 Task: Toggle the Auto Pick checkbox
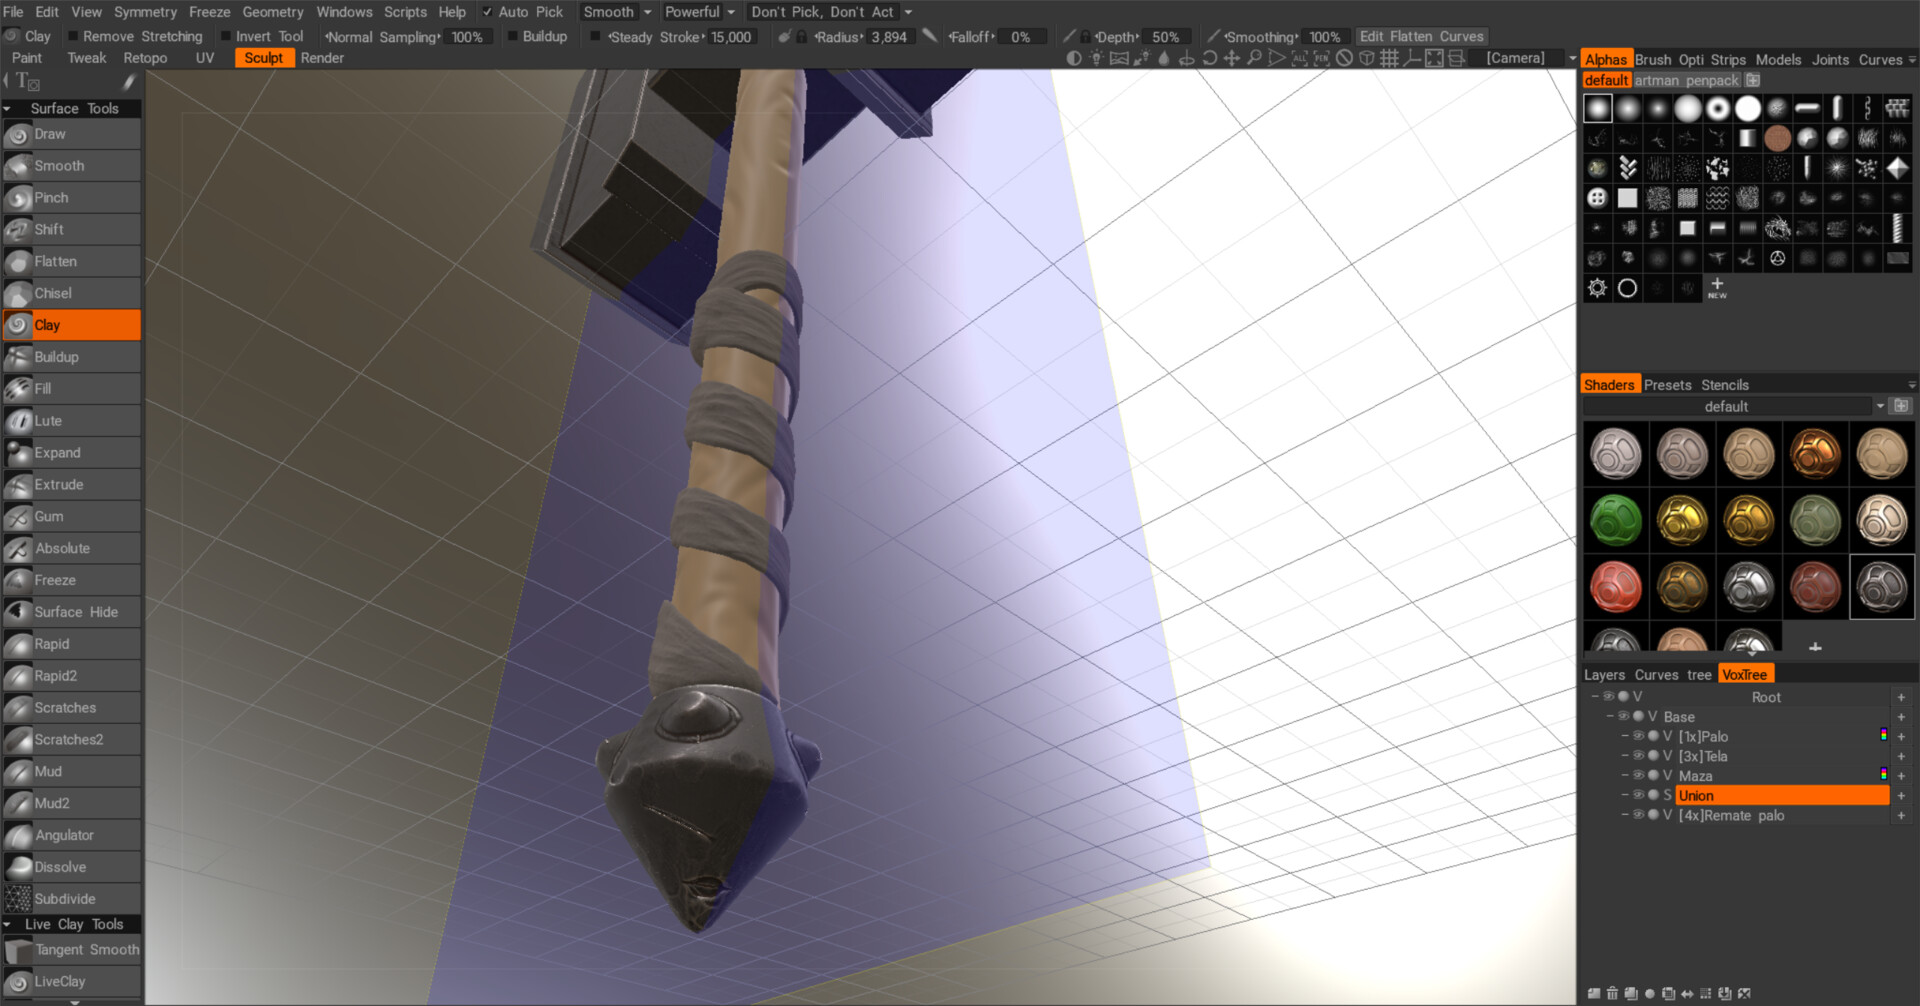coord(487,12)
